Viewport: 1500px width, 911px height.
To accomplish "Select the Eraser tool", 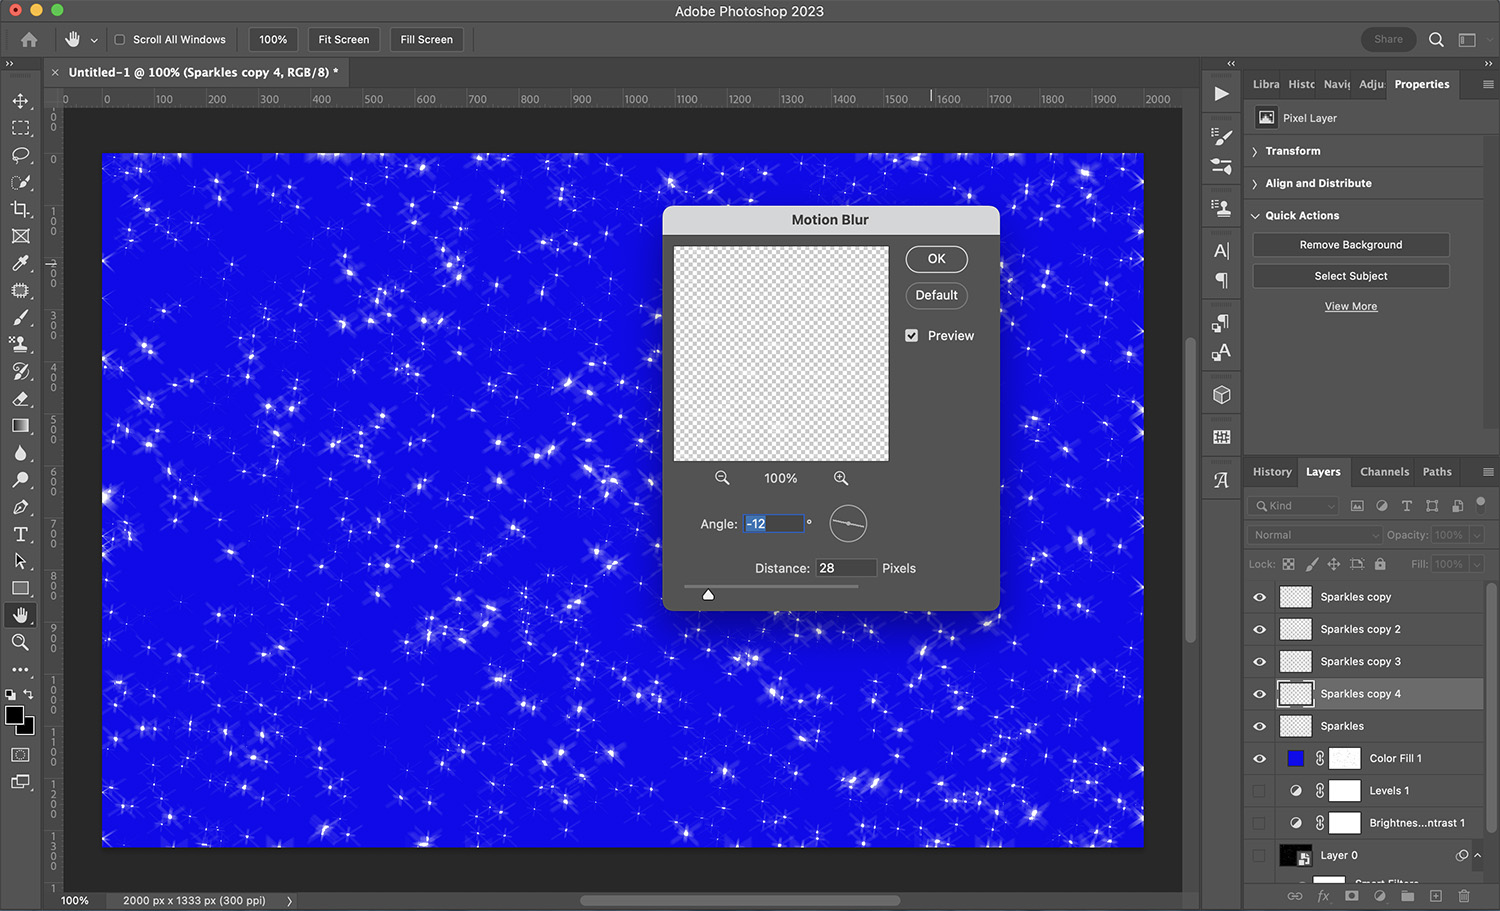I will click(20, 398).
